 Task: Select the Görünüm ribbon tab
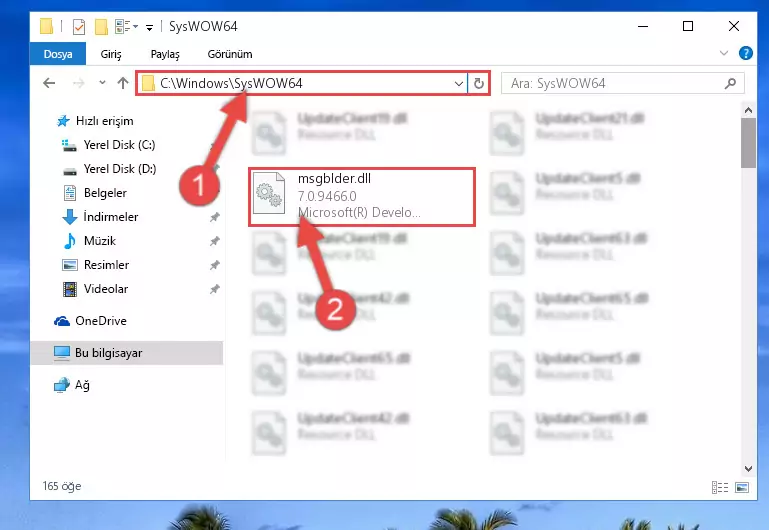click(x=230, y=54)
